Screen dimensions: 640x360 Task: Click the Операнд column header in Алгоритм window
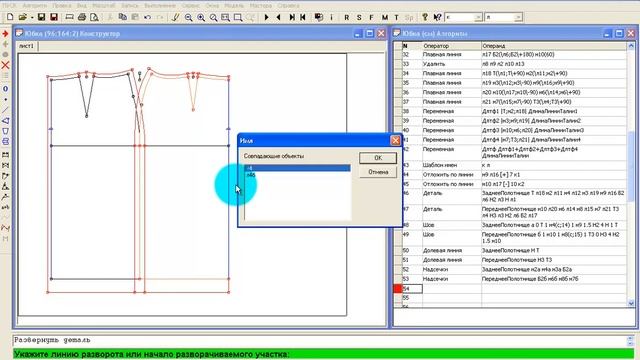(x=554, y=46)
